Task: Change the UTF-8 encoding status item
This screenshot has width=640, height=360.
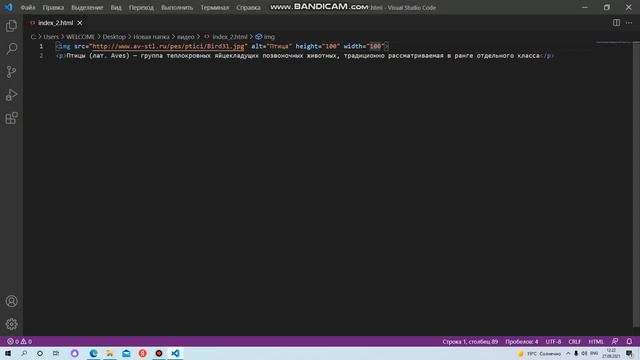Action: point(553,341)
